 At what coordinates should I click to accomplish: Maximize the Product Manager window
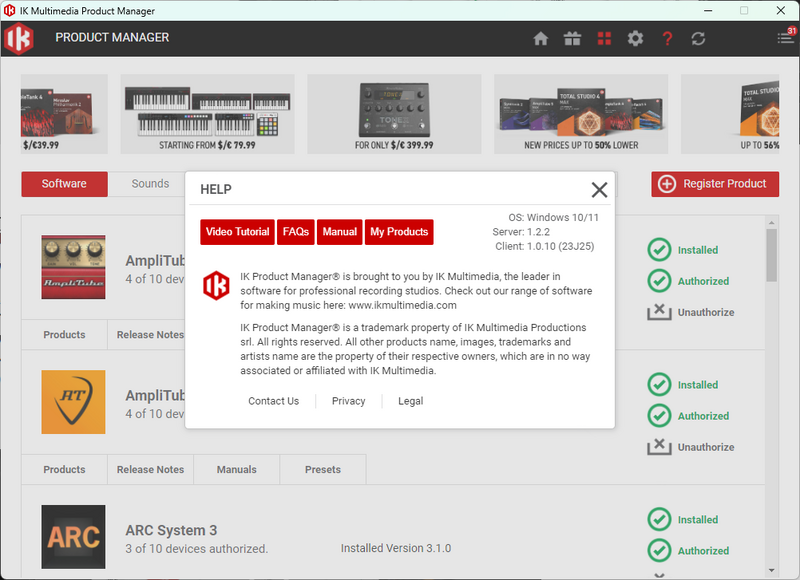tap(744, 10)
